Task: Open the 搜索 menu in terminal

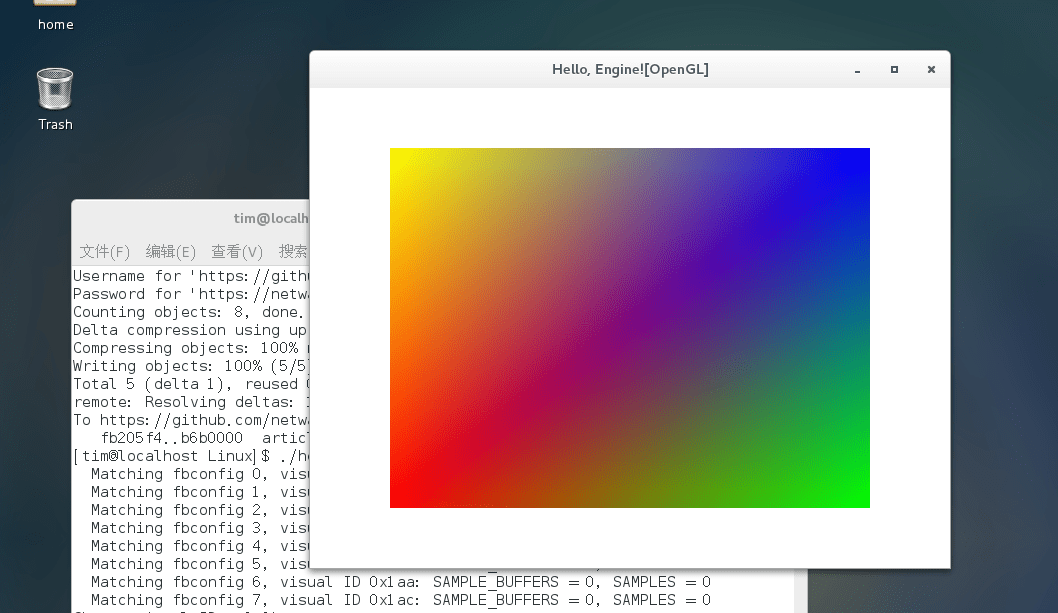Action: coord(293,251)
